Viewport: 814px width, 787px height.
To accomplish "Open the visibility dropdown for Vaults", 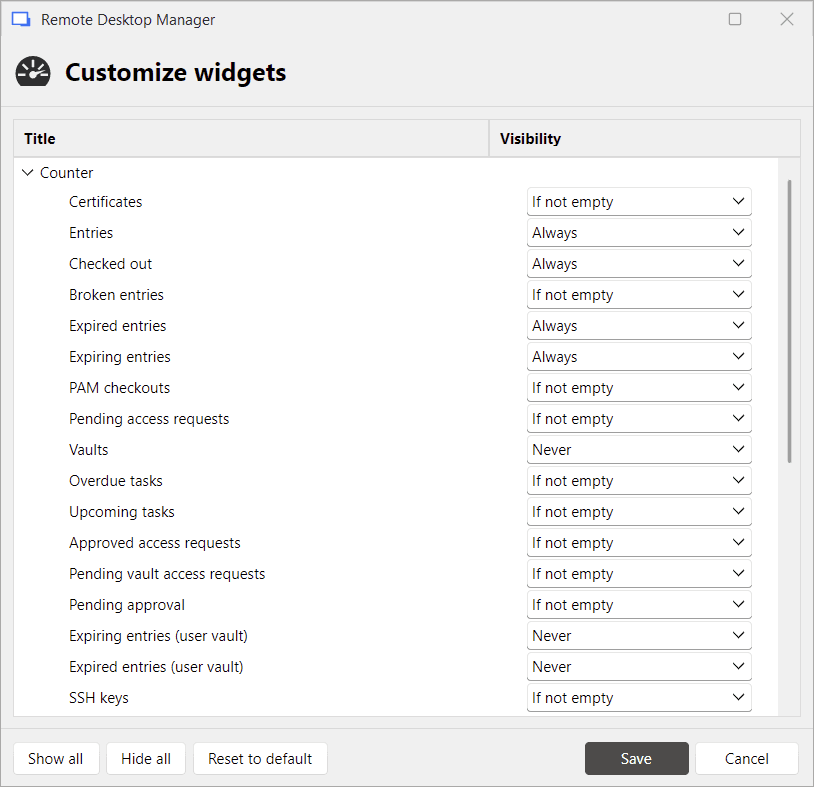I will 638,449.
